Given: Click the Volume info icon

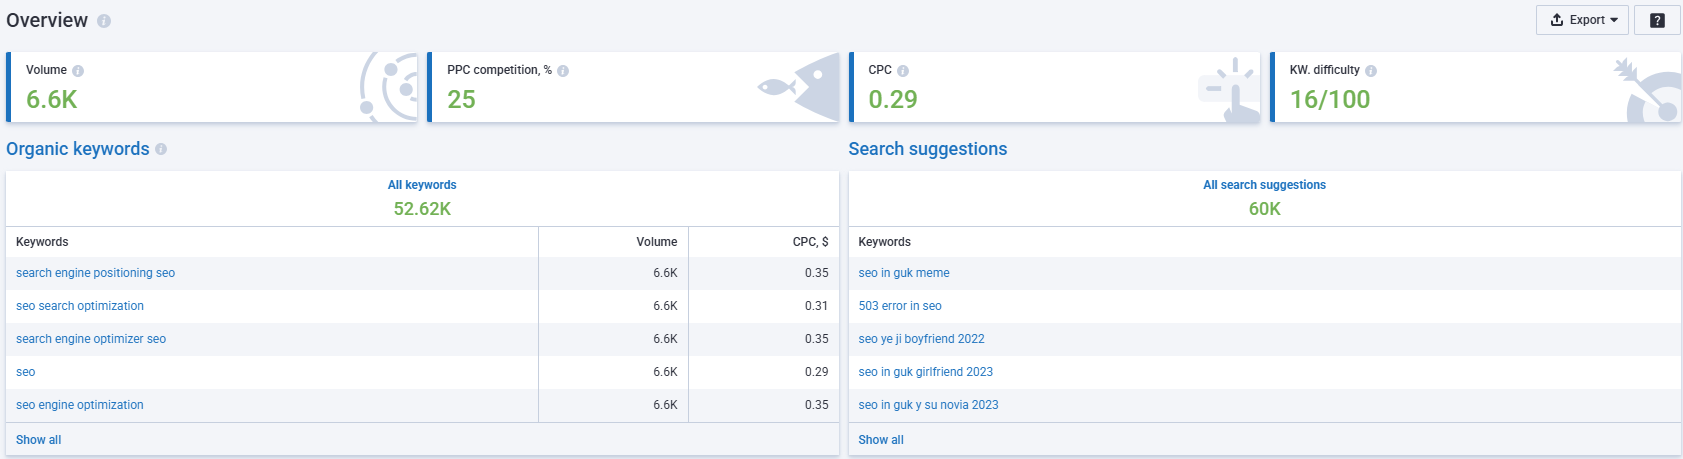Looking at the screenshot, I should (x=78, y=71).
